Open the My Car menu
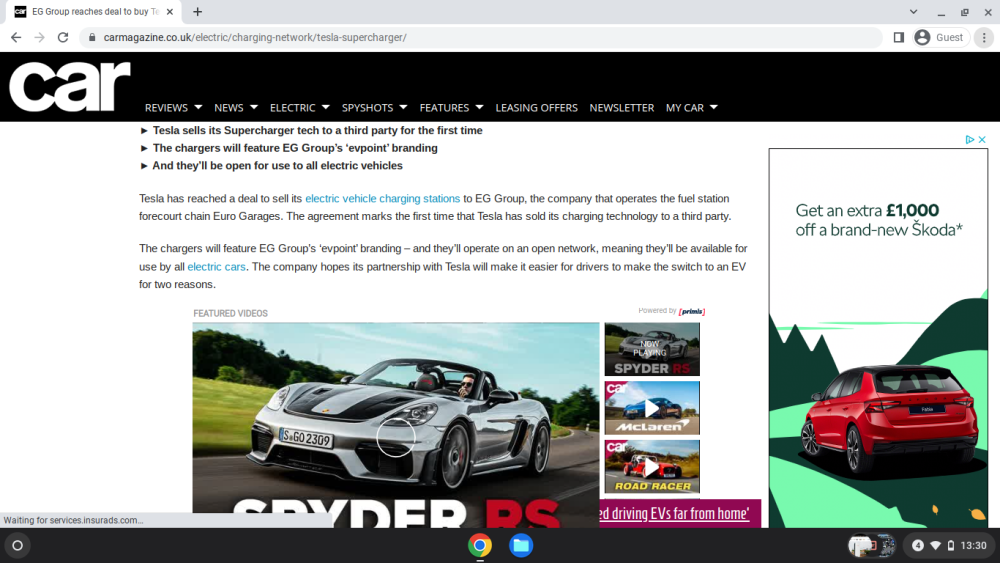Viewport: 1000px width, 563px height. point(685,108)
